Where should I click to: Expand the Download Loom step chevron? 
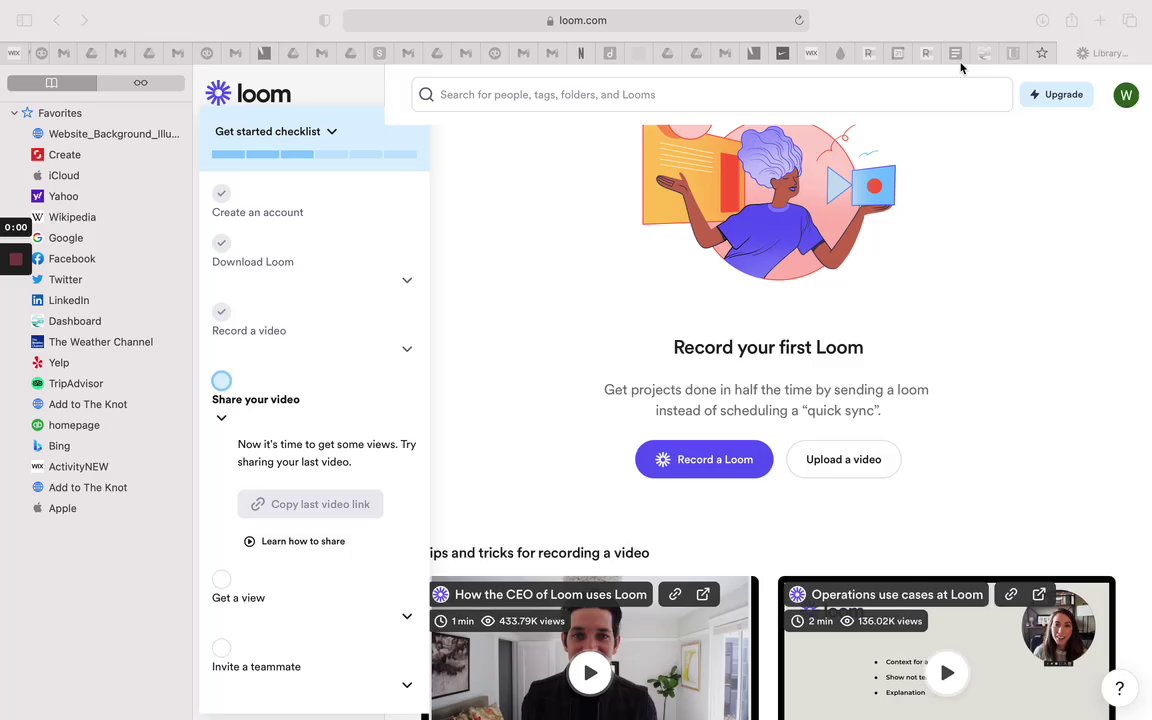[x=407, y=280]
